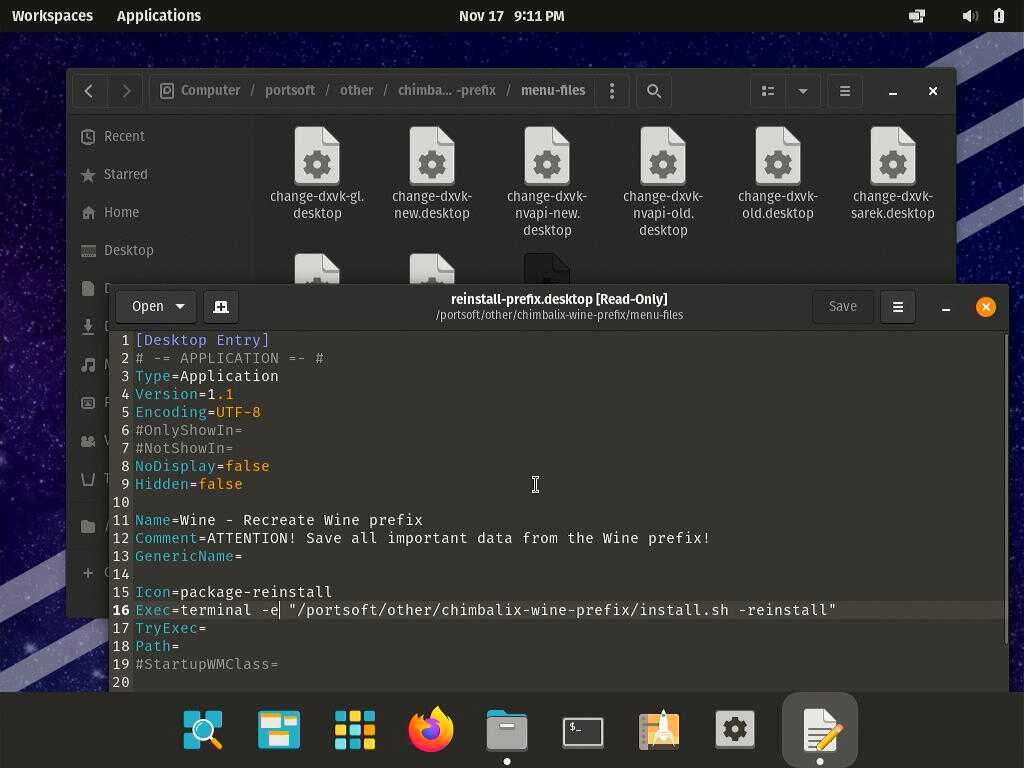Open Starred in the sidebar

click(125, 174)
